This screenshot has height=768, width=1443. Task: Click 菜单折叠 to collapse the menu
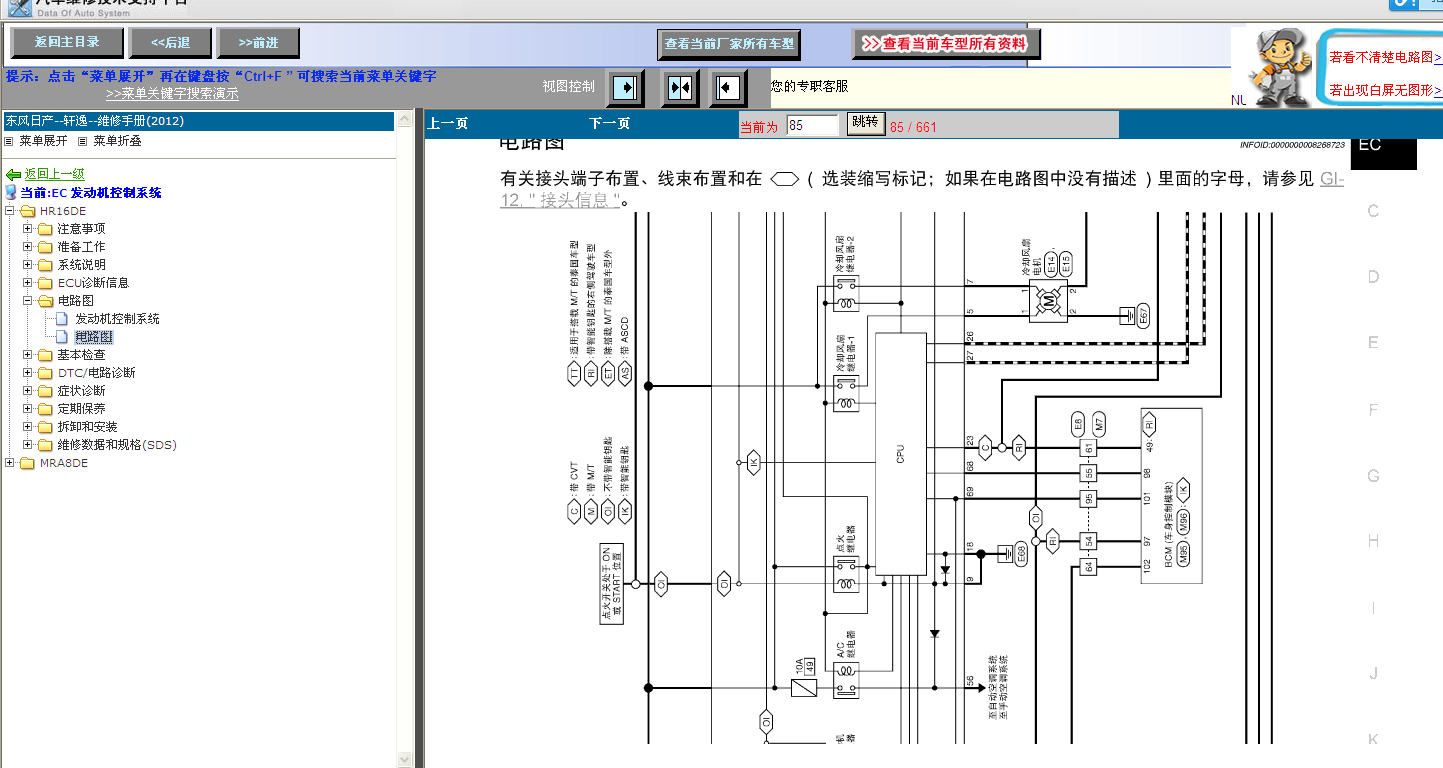(117, 142)
